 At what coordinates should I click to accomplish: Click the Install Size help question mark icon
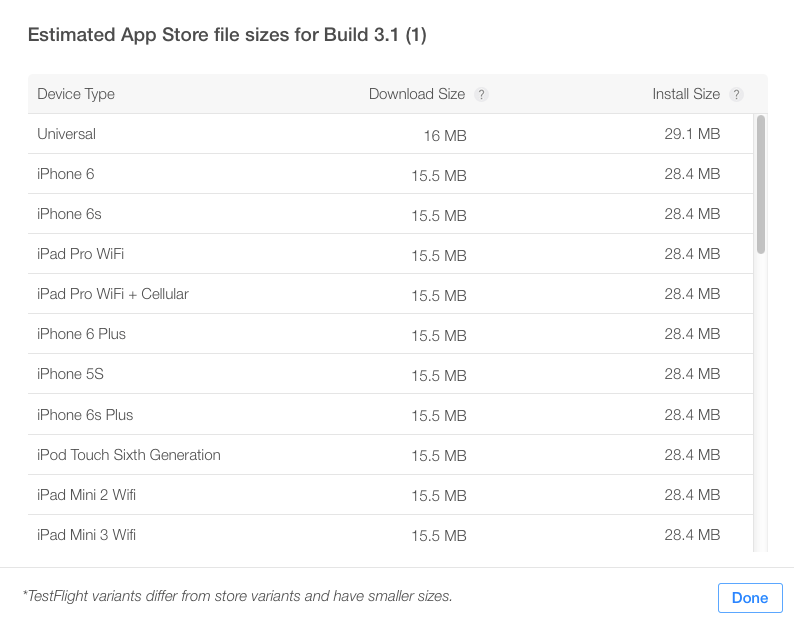coord(736,95)
